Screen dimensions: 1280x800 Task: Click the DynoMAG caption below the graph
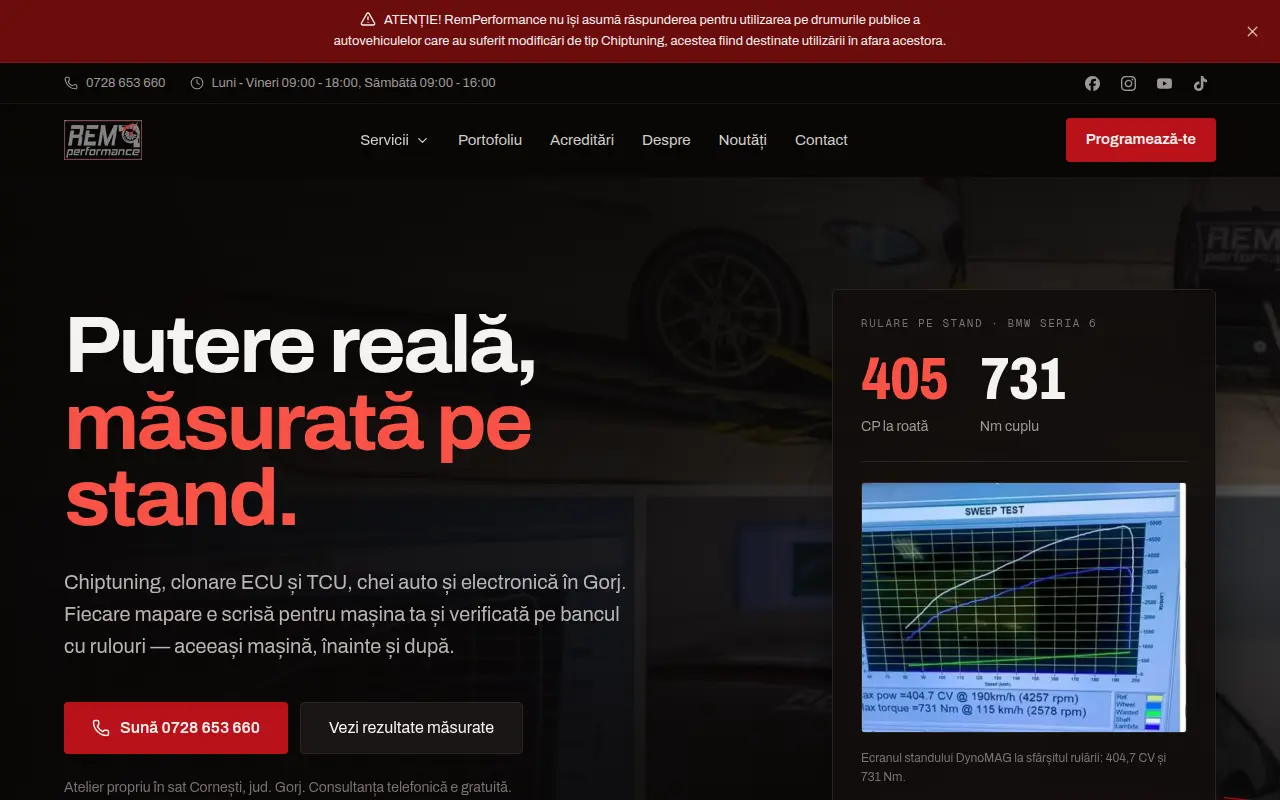click(x=1014, y=767)
